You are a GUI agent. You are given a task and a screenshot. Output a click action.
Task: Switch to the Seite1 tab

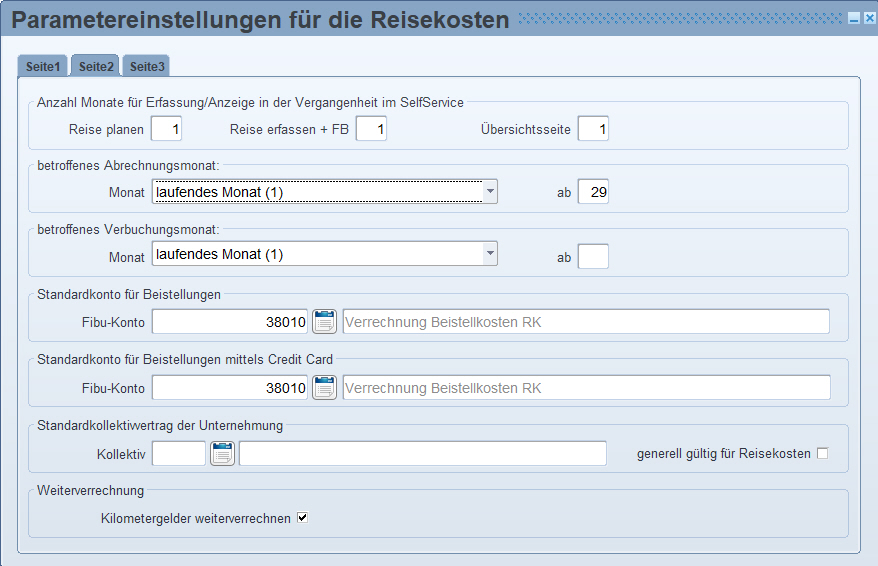coord(43,67)
